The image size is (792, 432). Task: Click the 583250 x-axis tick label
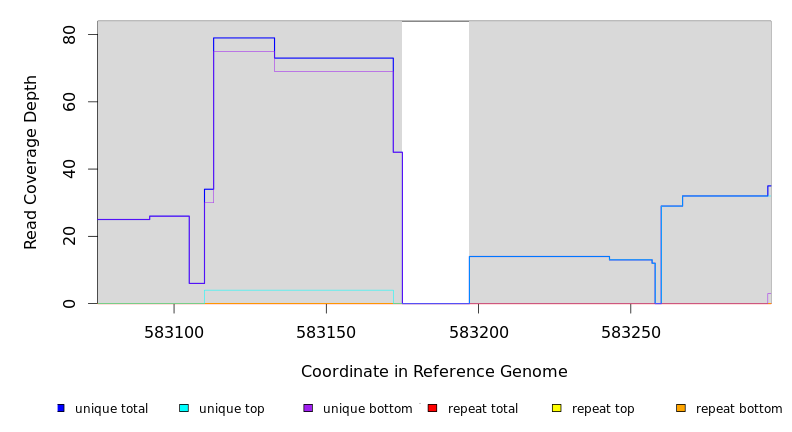coord(630,331)
